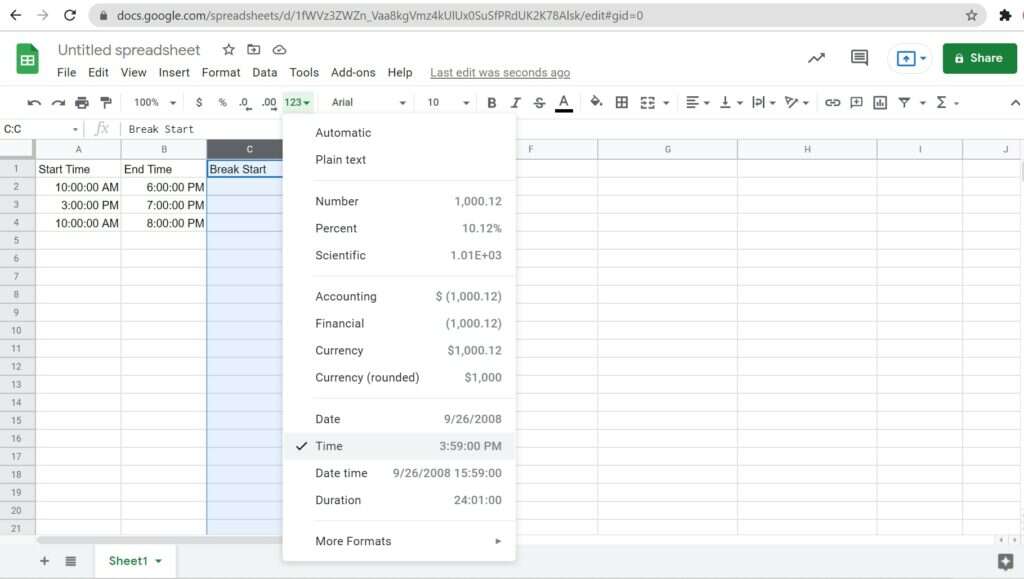The height and width of the screenshot is (579, 1024).
Task: Click the Insert link icon
Action: click(x=832, y=102)
